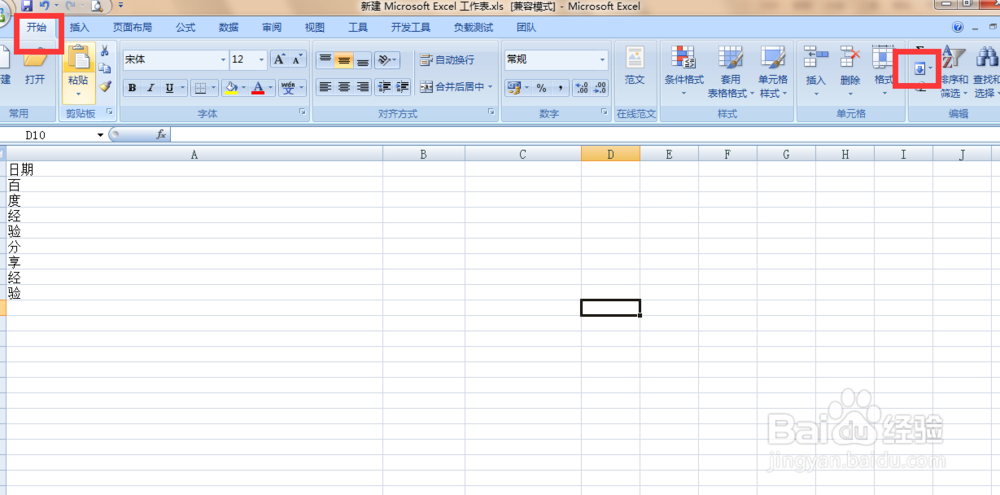Toggle Align Text Right
This screenshot has width=1000, height=495.
[363, 87]
